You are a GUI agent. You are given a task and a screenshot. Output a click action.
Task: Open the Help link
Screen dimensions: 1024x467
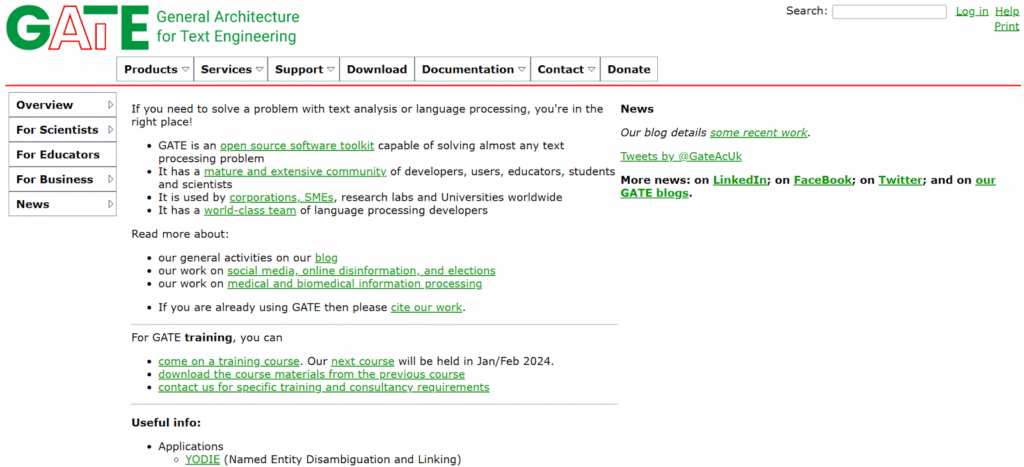point(1006,11)
